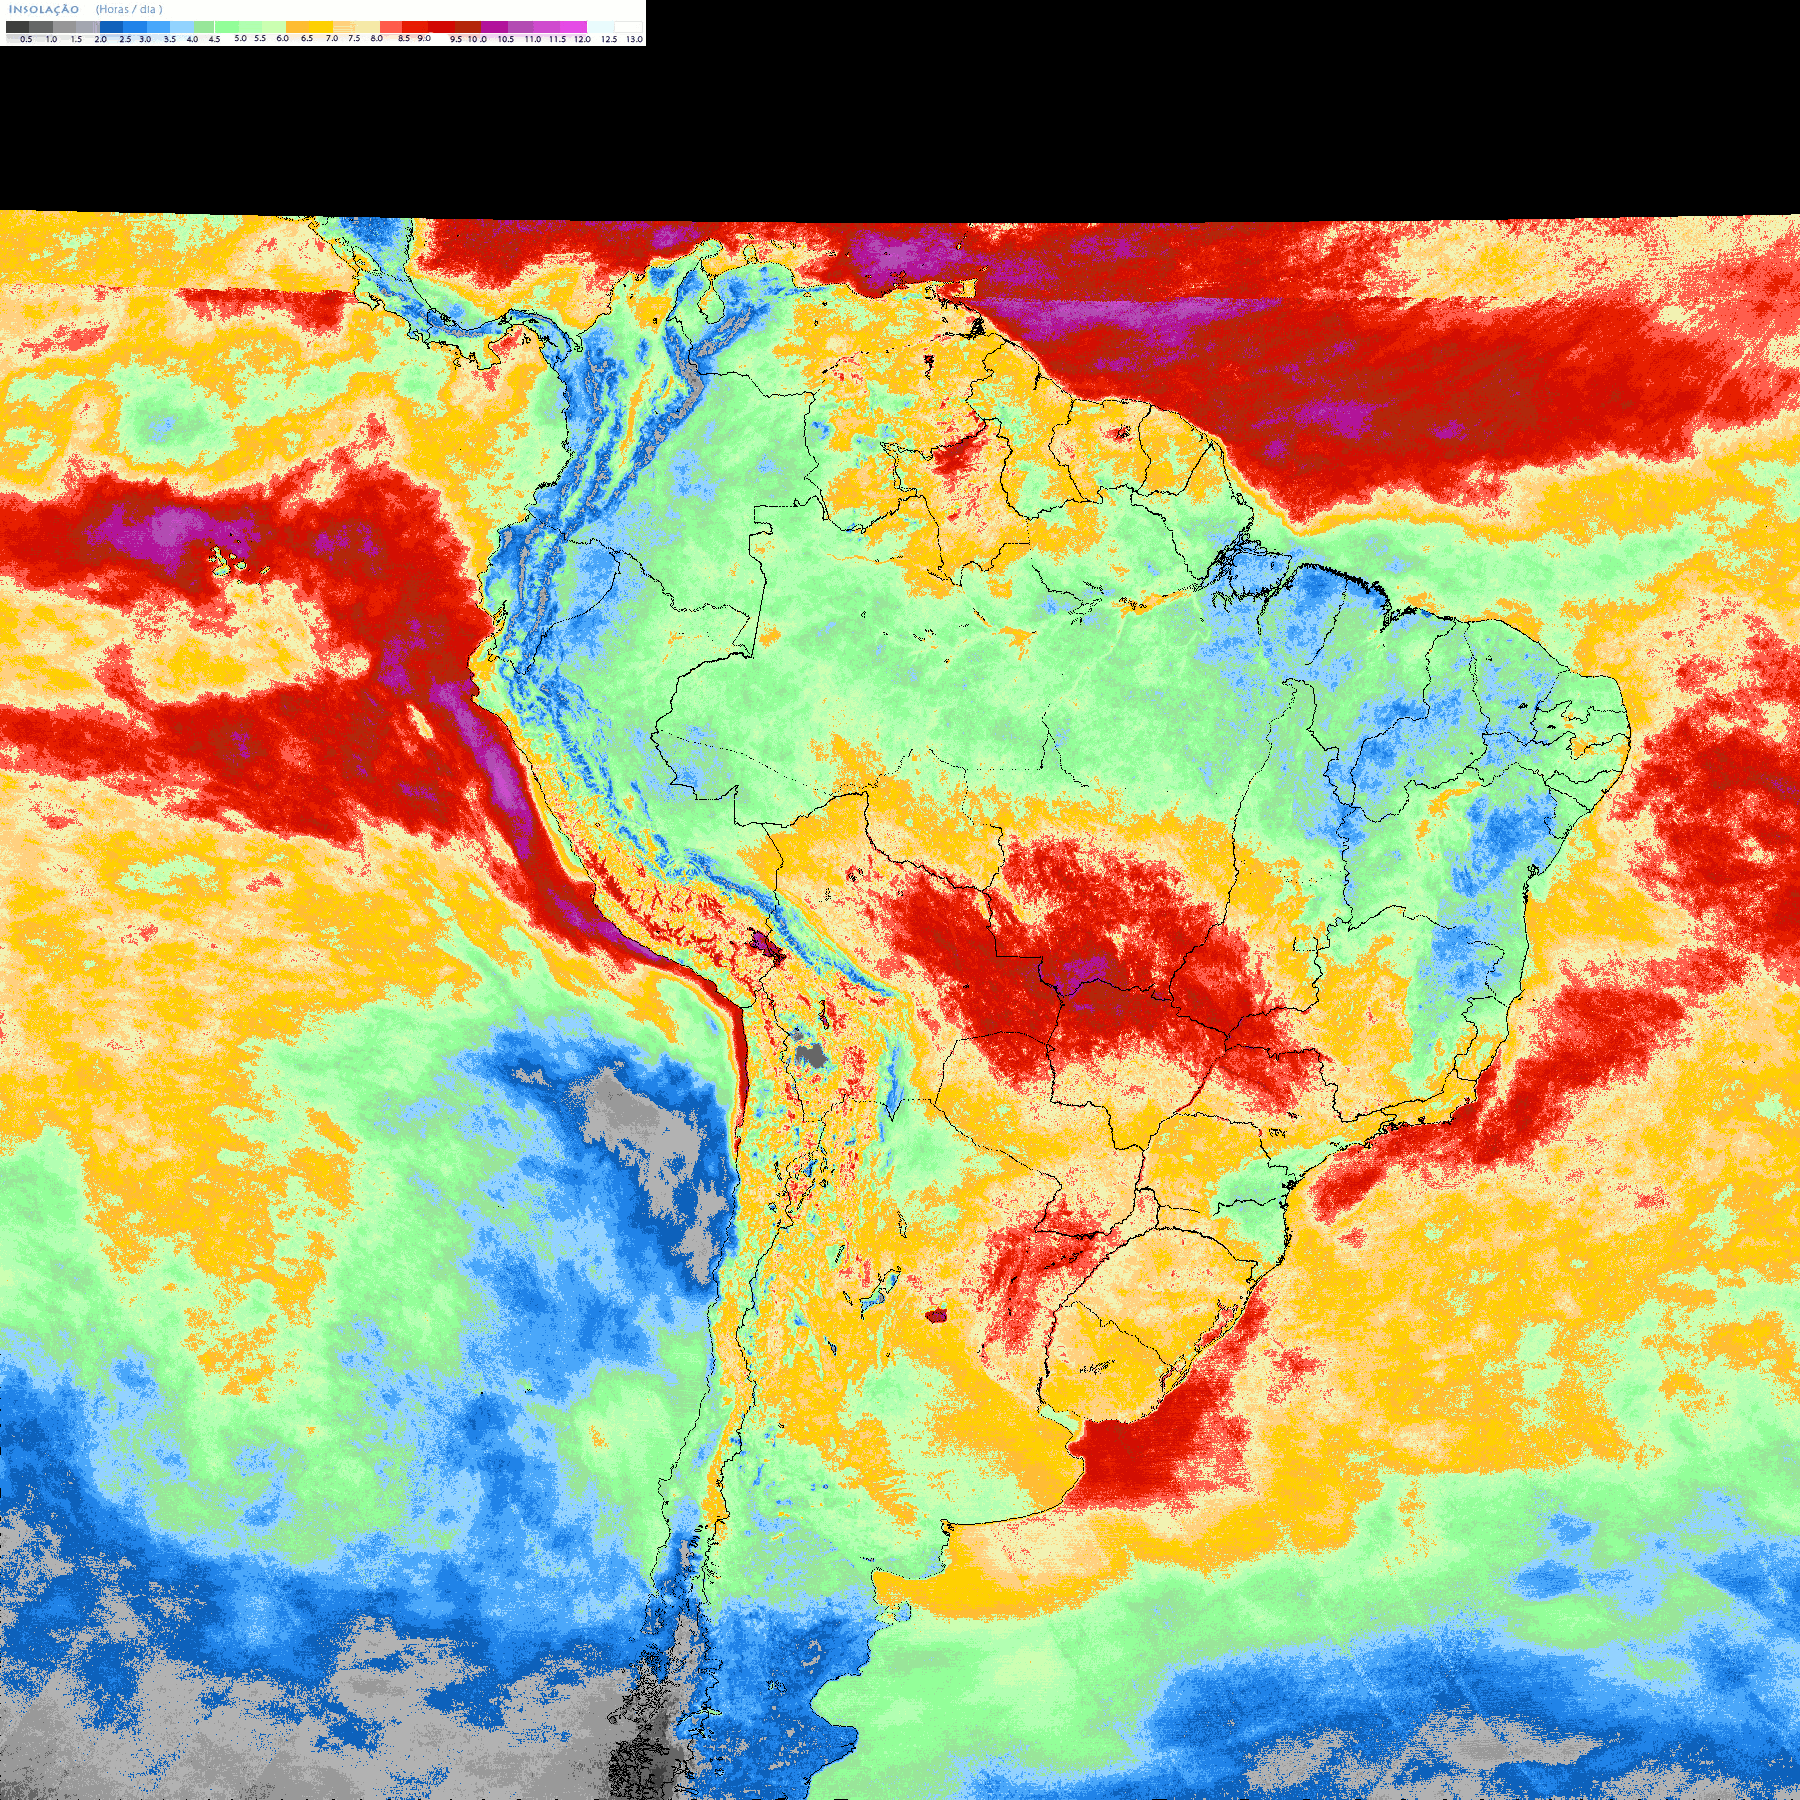Click the '11.0' legend value
Image resolution: width=1800 pixels, height=1800 pixels.
click(x=533, y=39)
